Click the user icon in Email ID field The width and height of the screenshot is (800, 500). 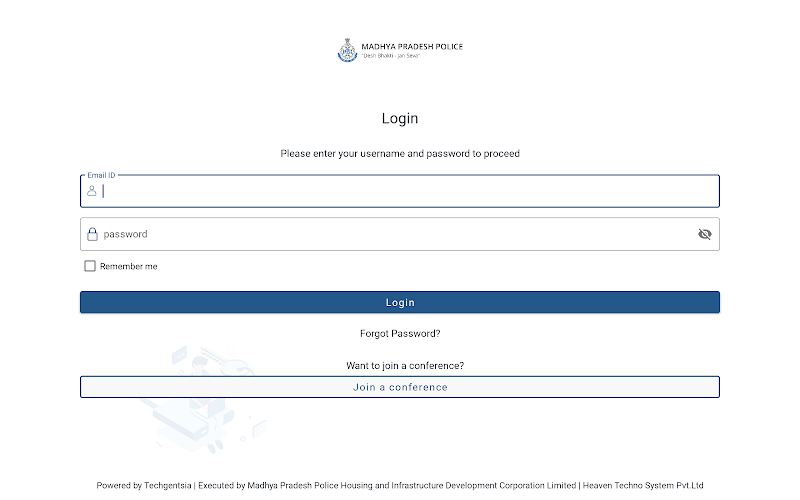click(91, 191)
